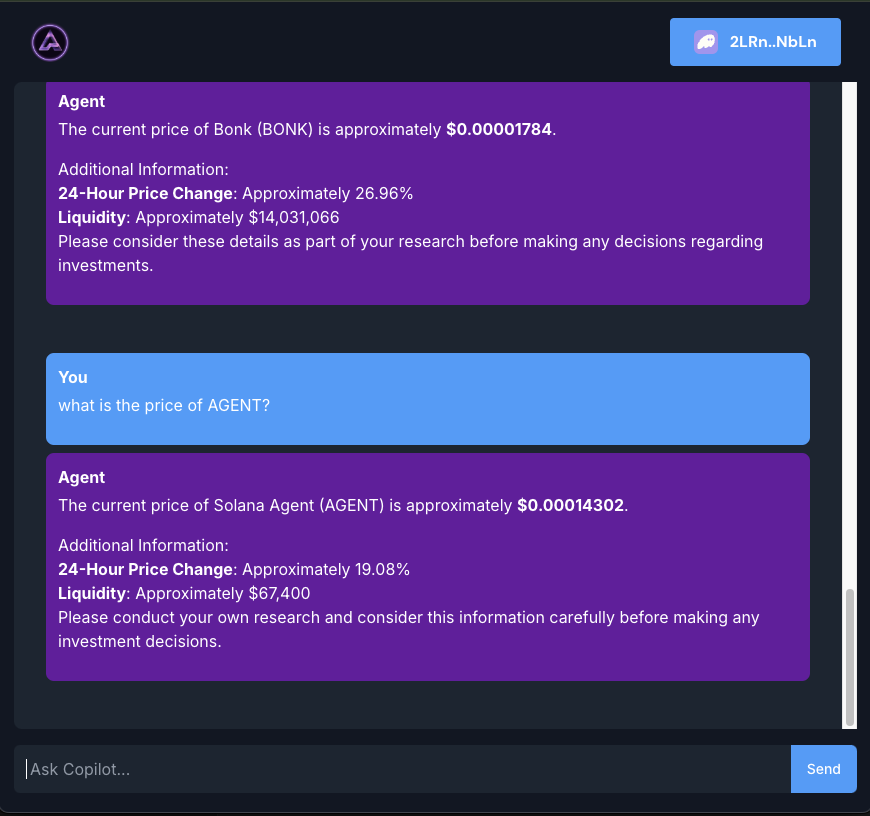Click the 24-Hour Price Change 19.08% line
This screenshot has width=870, height=816.
[234, 570]
